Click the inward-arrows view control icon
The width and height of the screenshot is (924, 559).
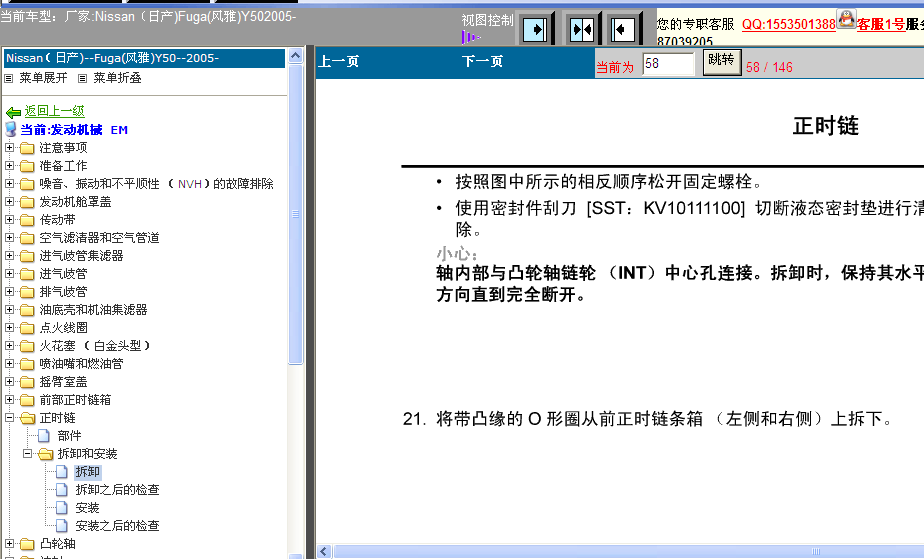pos(582,29)
